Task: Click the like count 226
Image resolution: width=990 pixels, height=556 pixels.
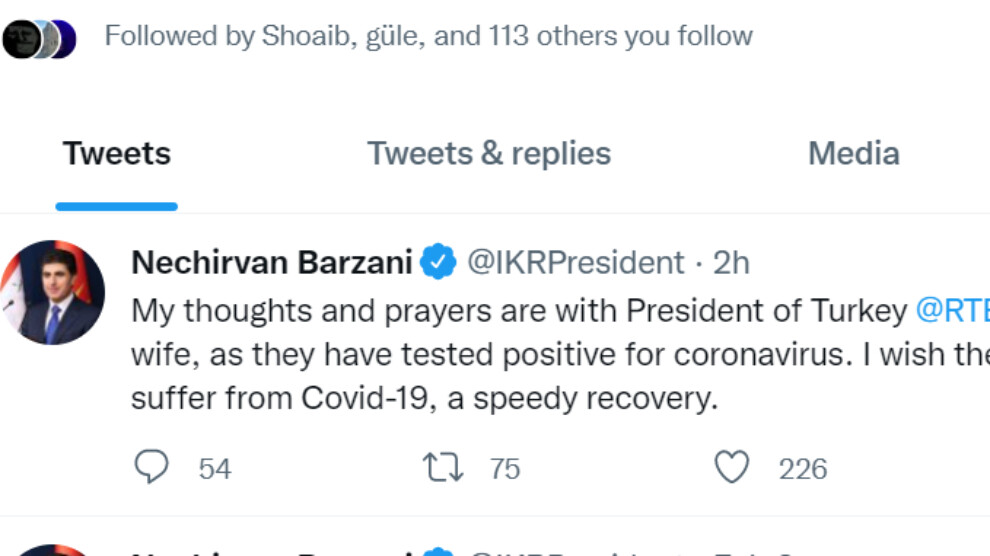Action: pyautogui.click(x=802, y=469)
